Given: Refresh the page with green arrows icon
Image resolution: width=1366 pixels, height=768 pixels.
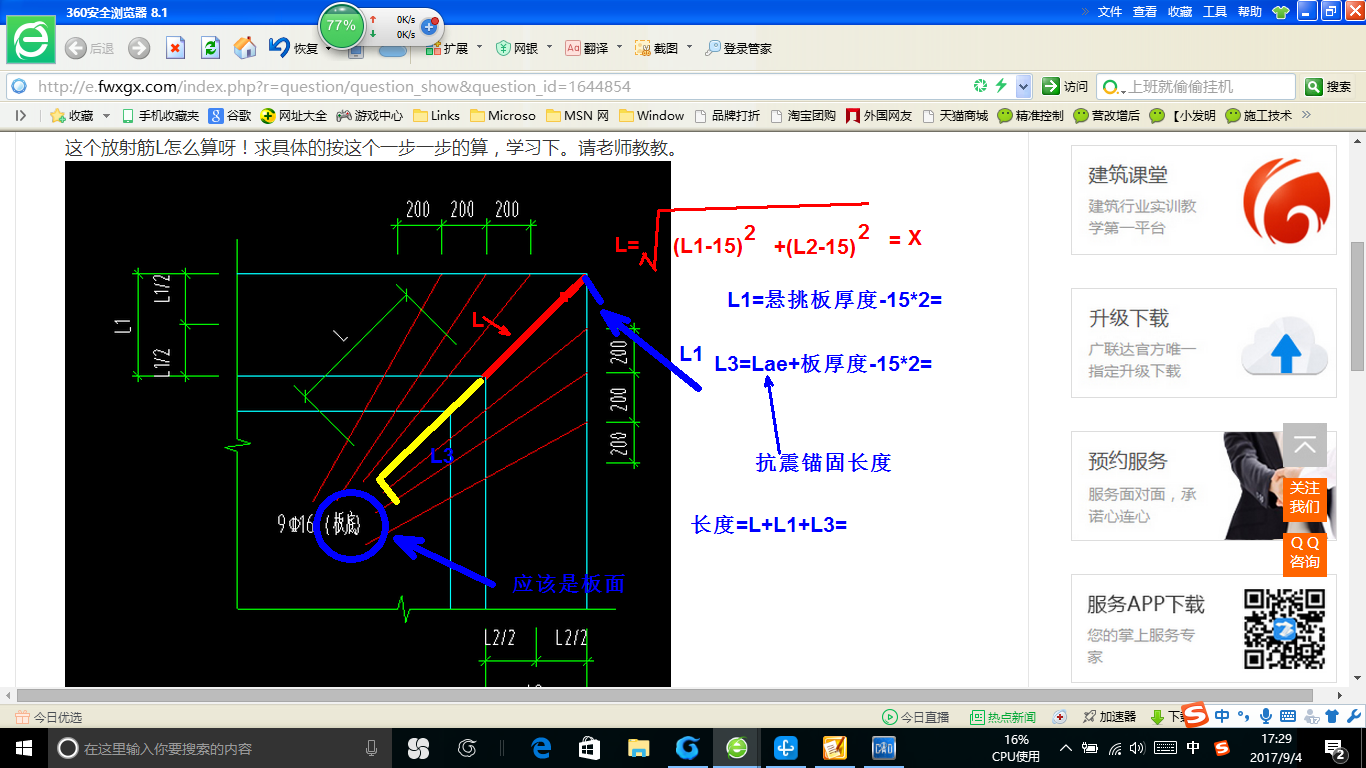Looking at the screenshot, I should coord(210,48).
